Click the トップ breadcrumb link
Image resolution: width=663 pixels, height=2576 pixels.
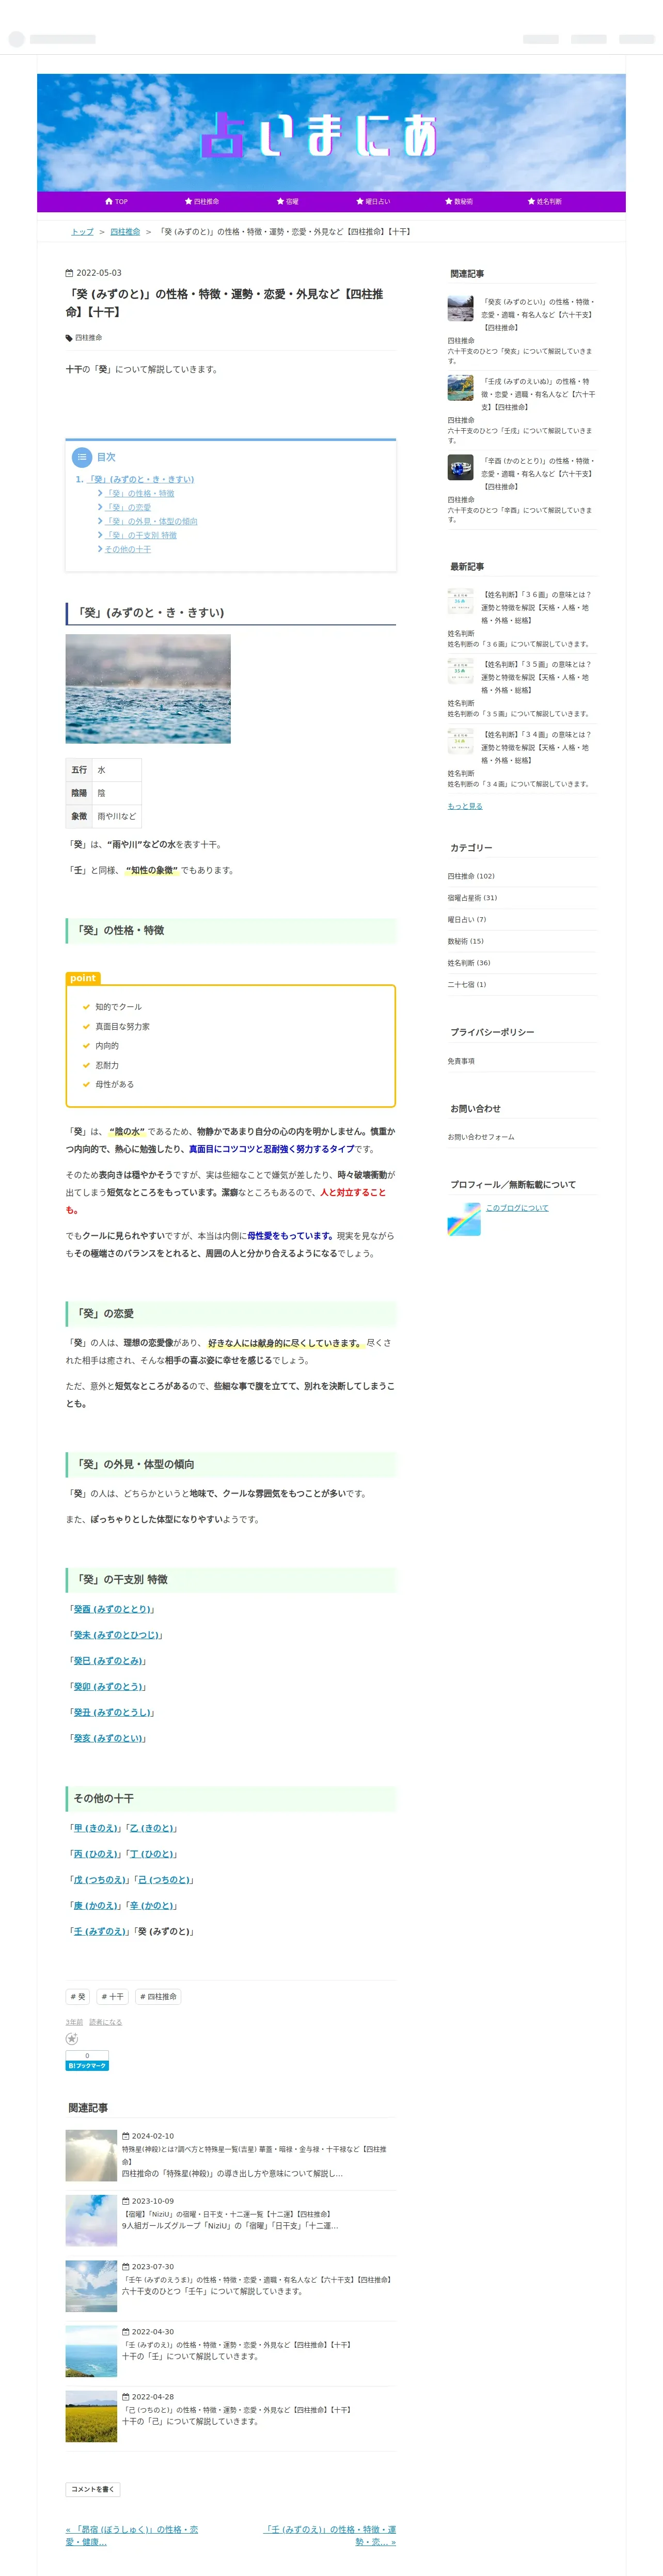[x=82, y=232]
